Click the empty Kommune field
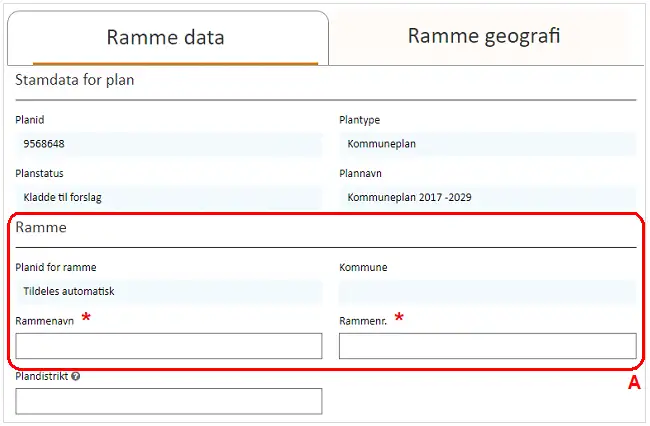This screenshot has height=426, width=650. tap(487, 291)
